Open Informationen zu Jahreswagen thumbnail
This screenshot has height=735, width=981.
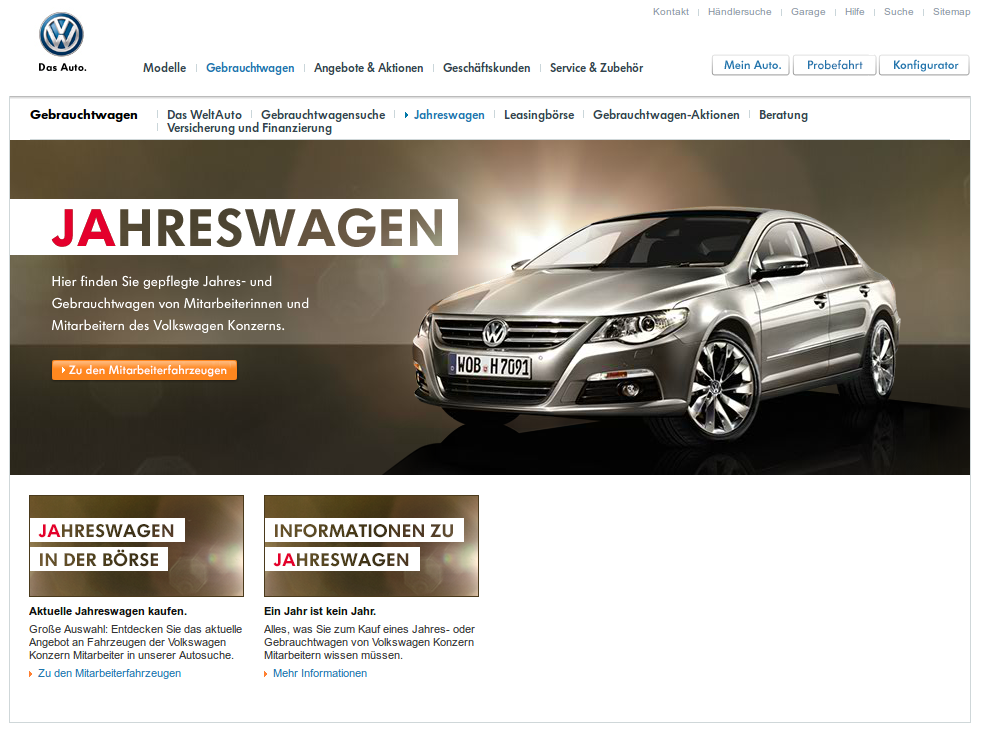[372, 545]
